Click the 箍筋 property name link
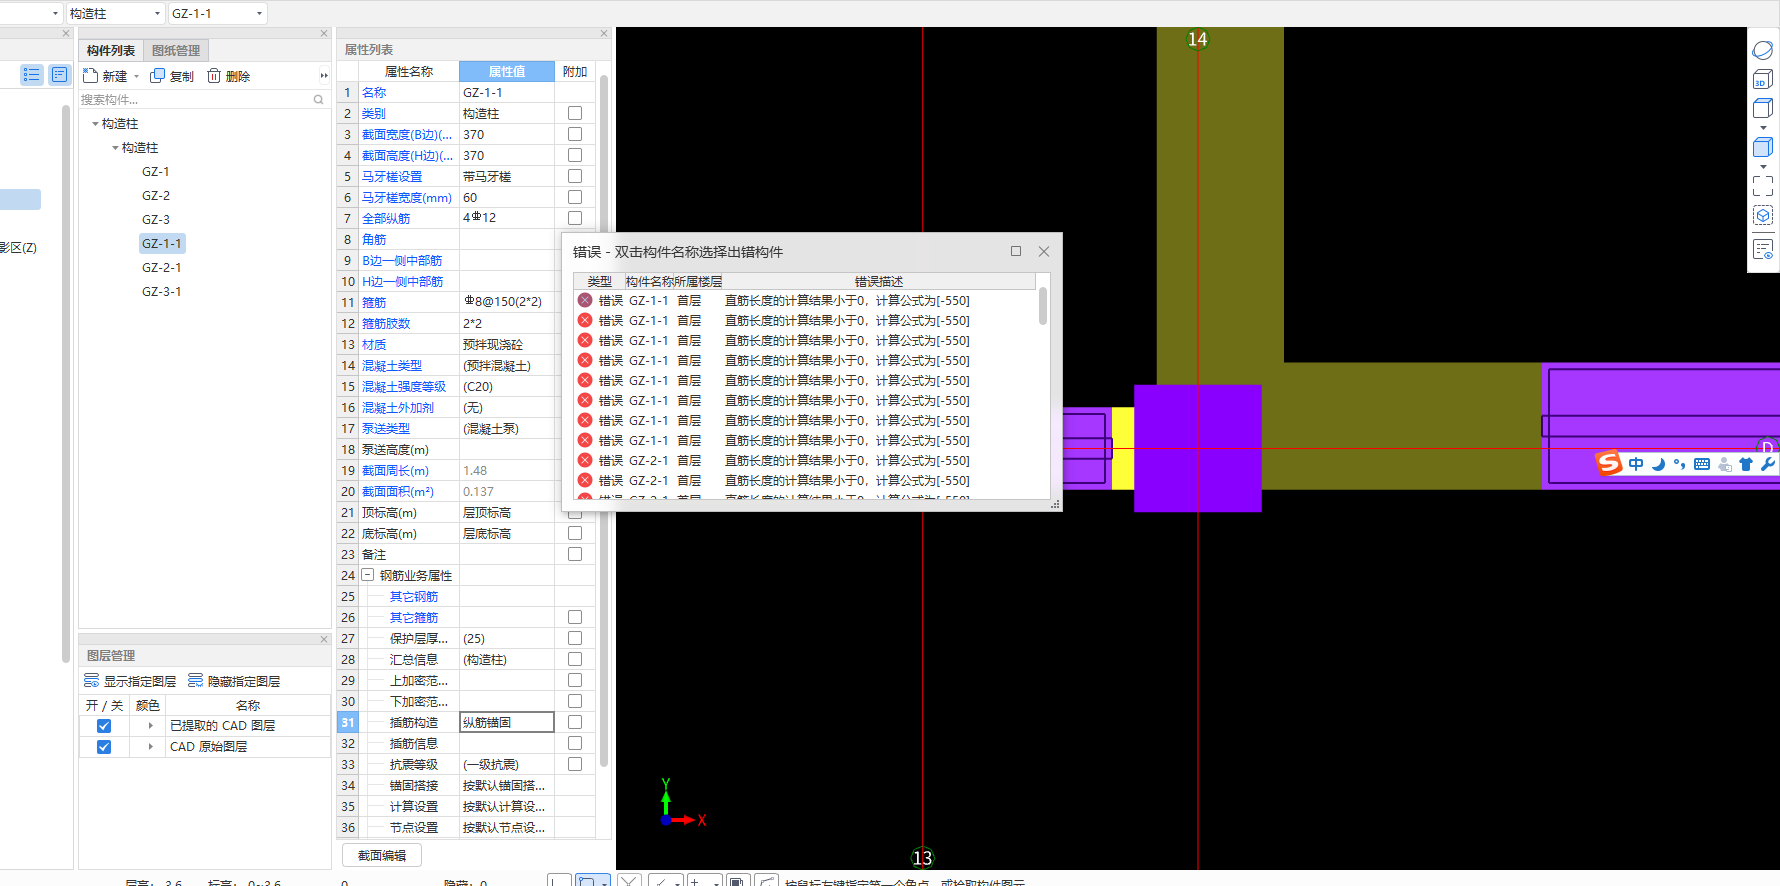 click(374, 303)
